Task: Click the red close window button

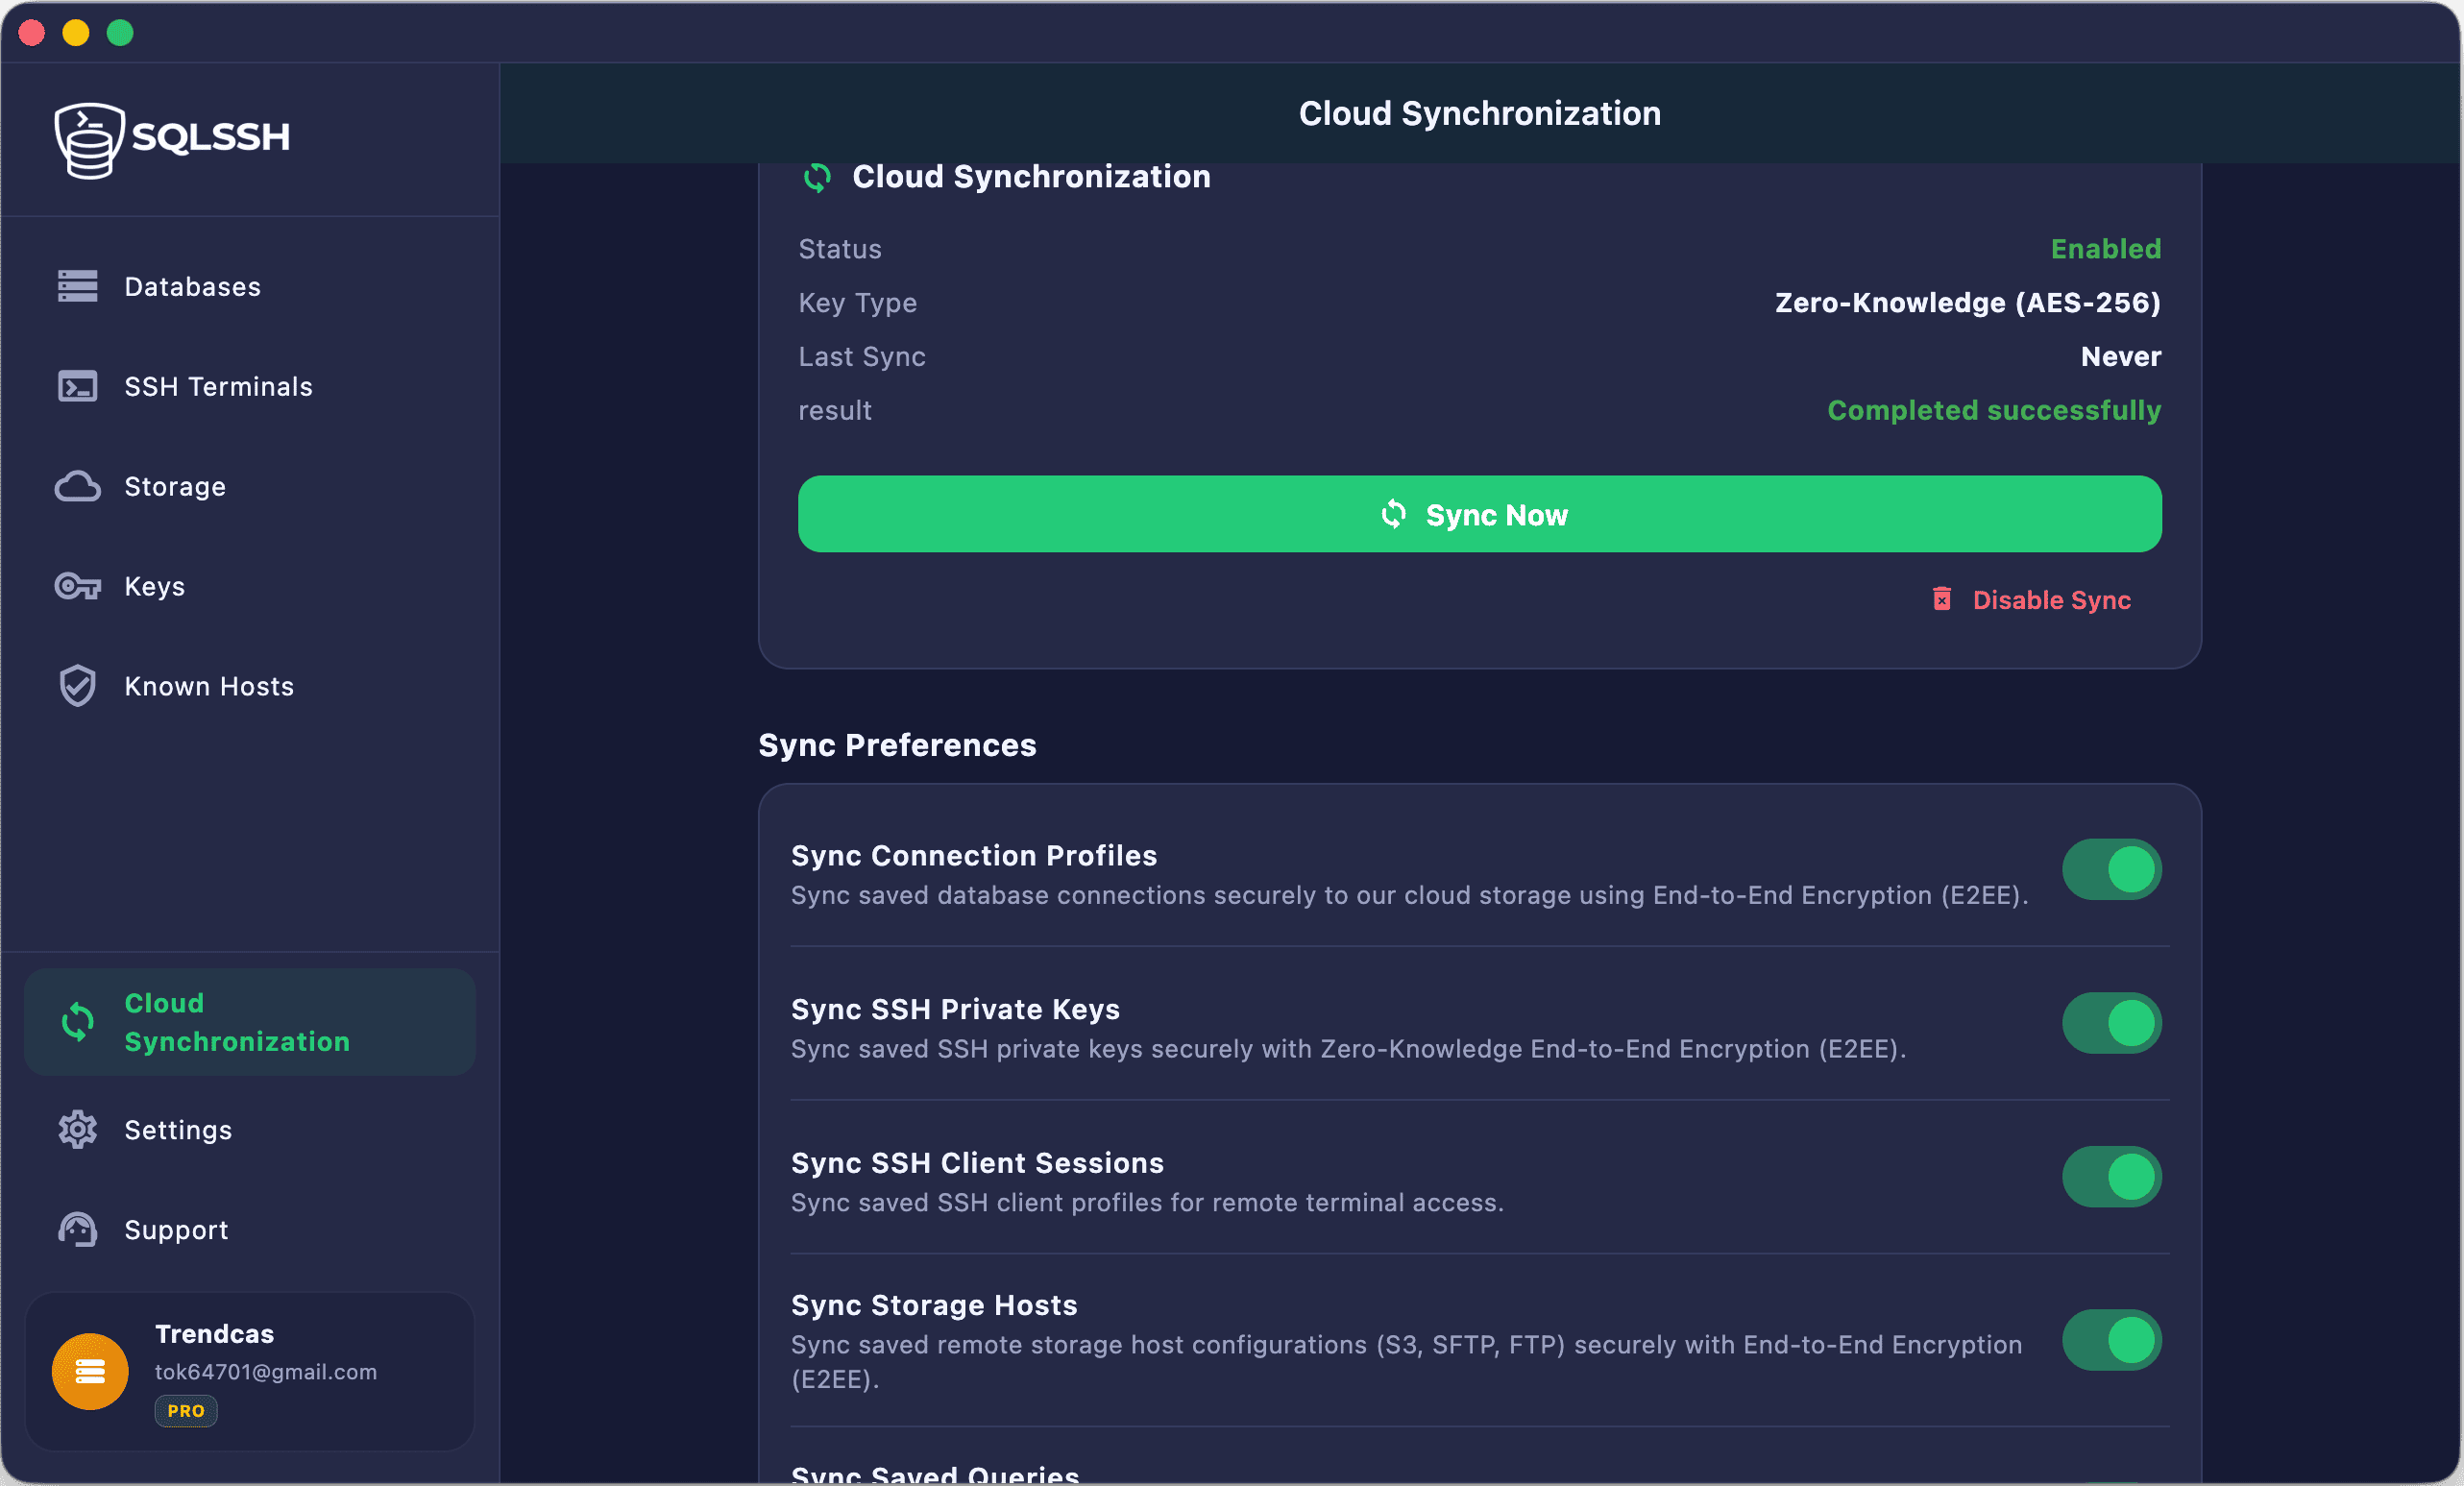Action: pyautogui.click(x=32, y=32)
